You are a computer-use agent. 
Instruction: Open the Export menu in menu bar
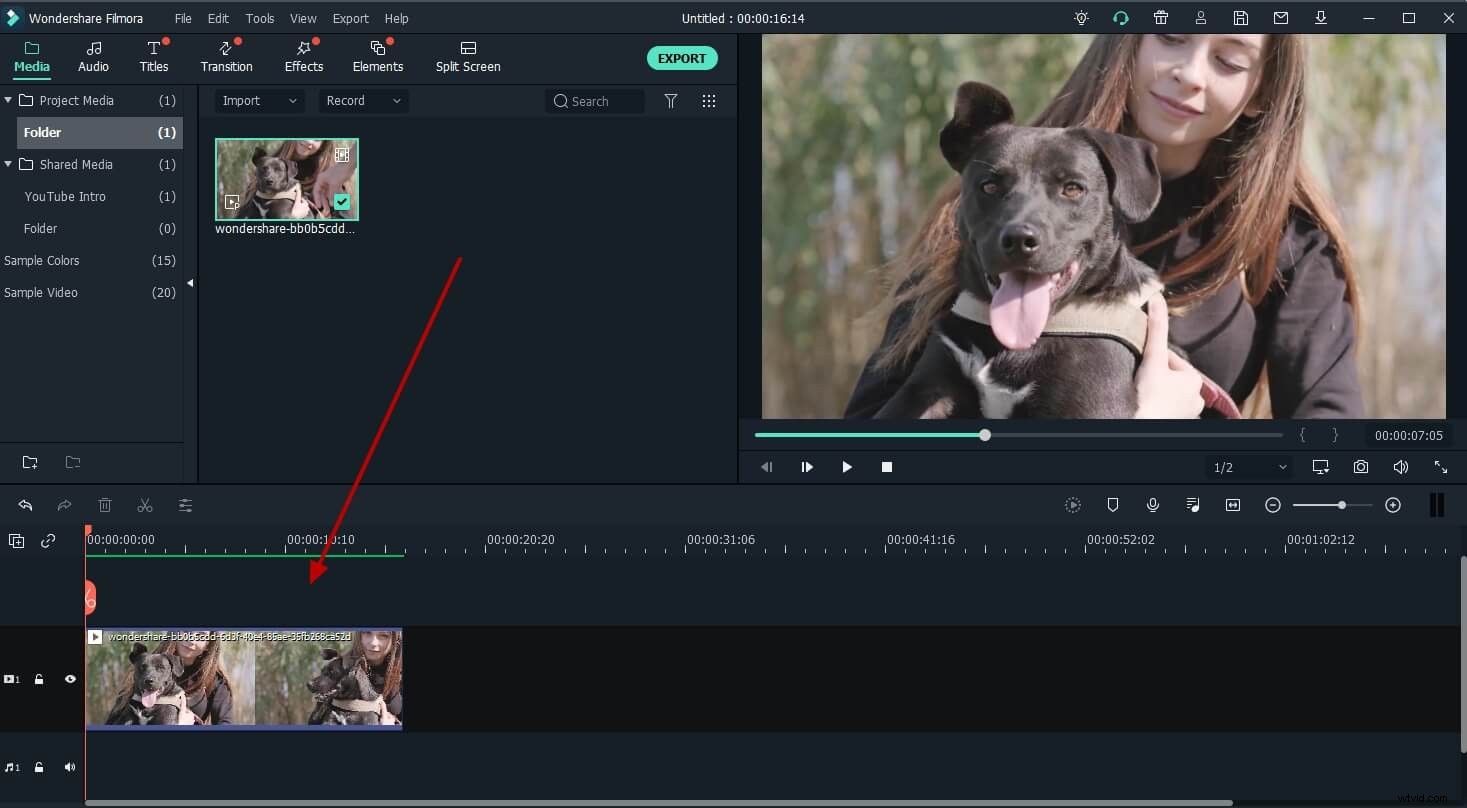350,18
